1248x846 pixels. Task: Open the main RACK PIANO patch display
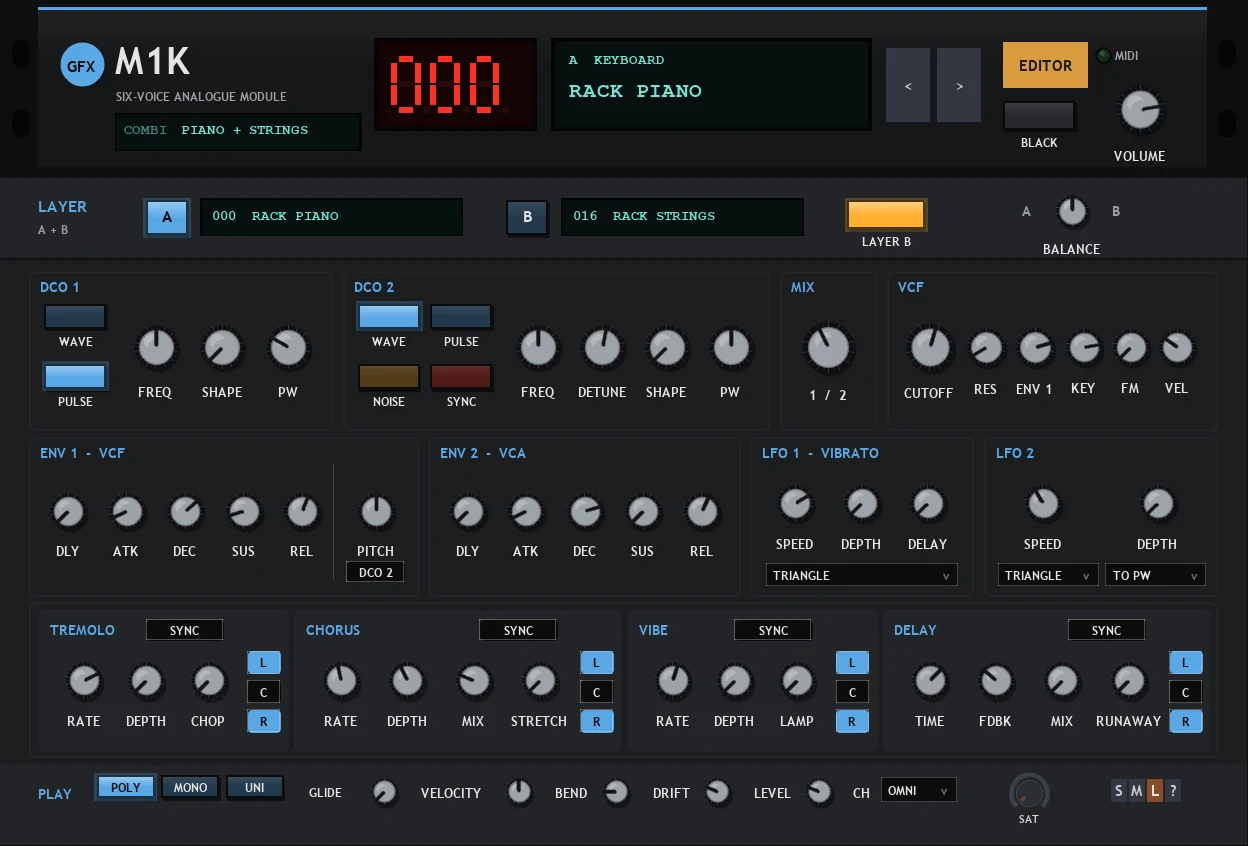click(711, 85)
